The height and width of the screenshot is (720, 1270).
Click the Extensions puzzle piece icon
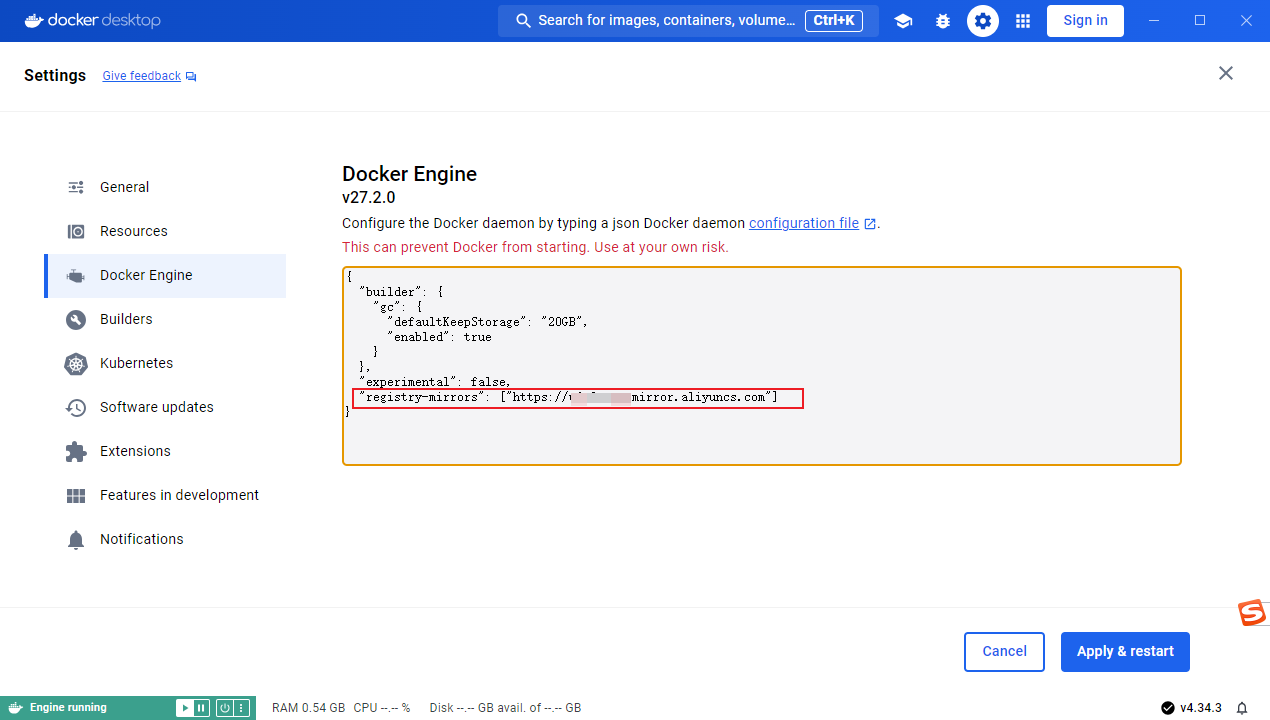pyautogui.click(x=76, y=452)
